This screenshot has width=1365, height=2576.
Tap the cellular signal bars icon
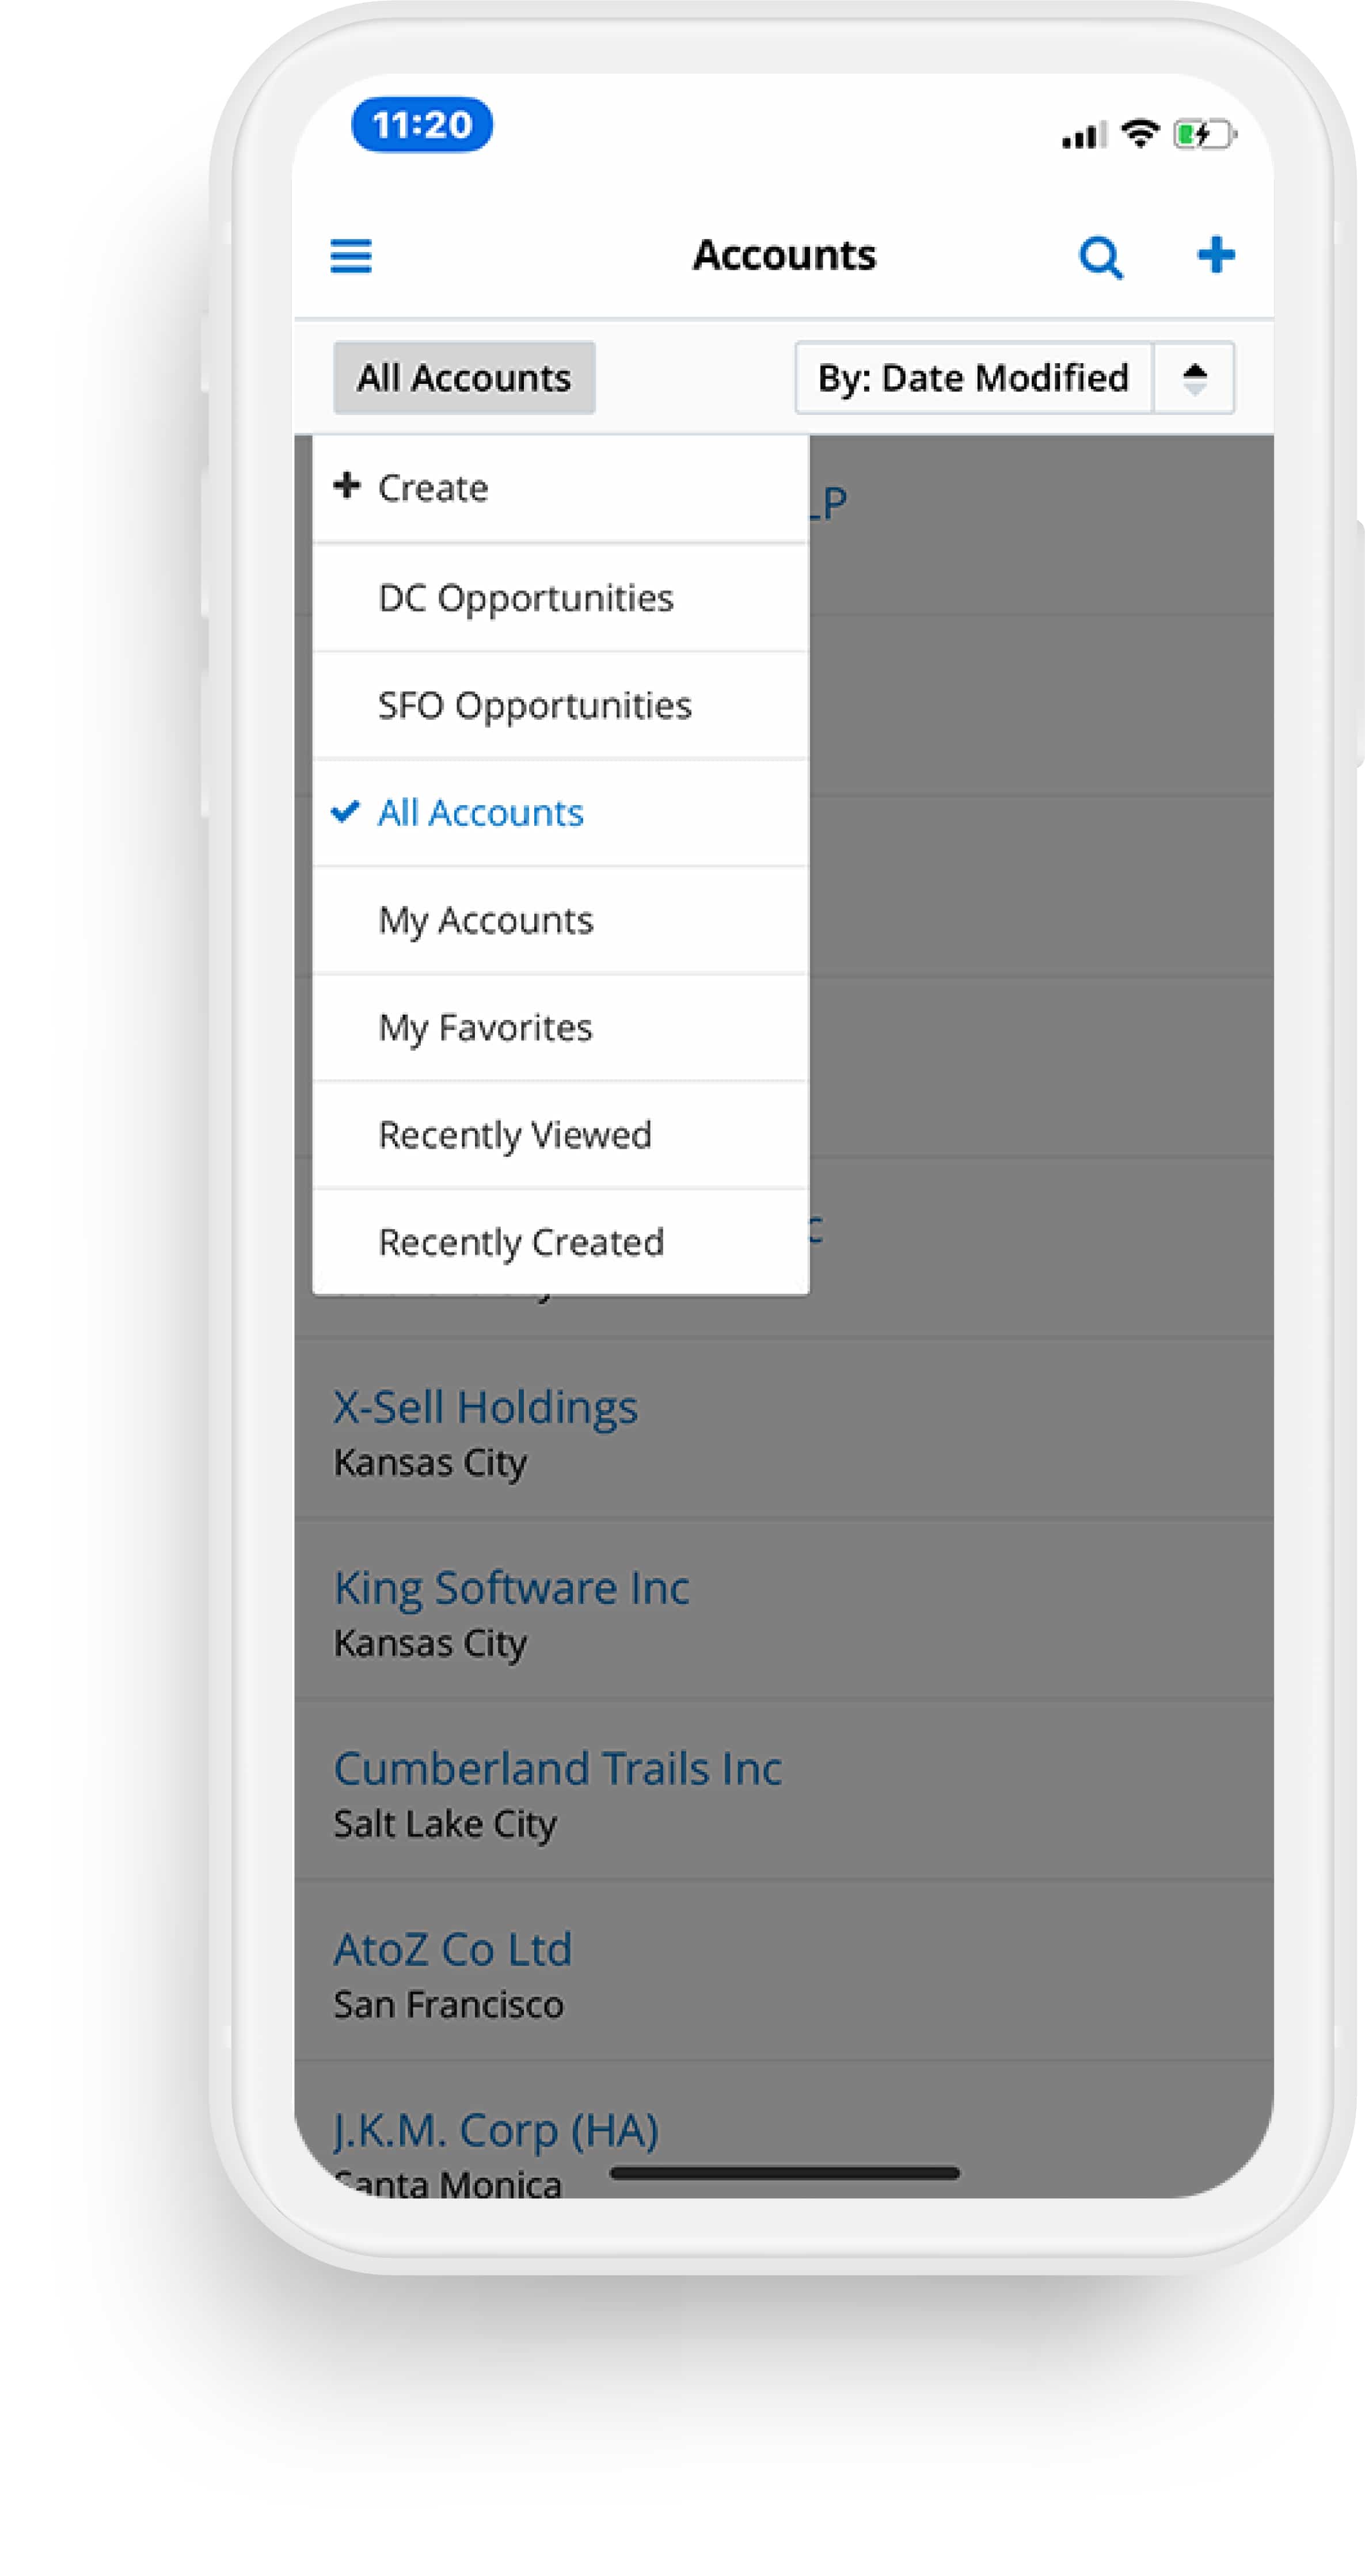pyautogui.click(x=1083, y=135)
